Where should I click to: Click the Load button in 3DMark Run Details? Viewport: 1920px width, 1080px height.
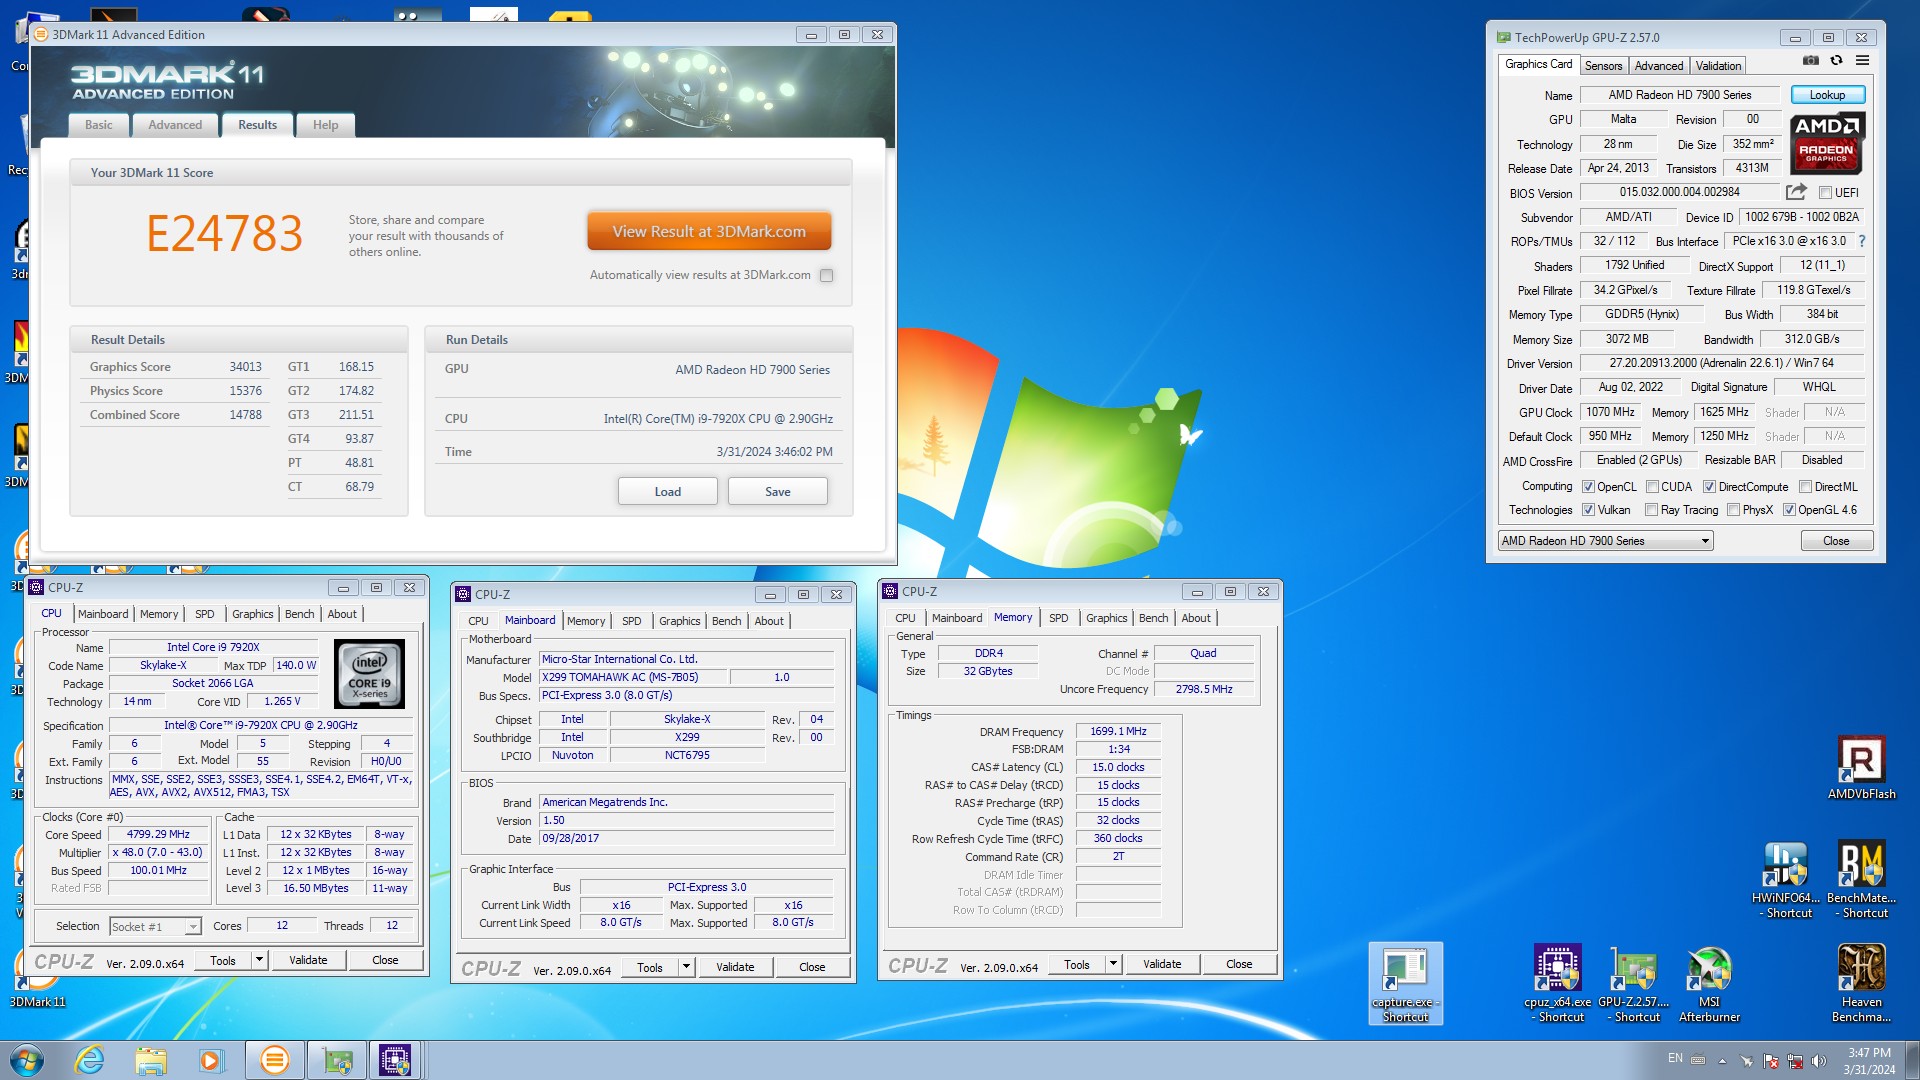click(x=667, y=491)
